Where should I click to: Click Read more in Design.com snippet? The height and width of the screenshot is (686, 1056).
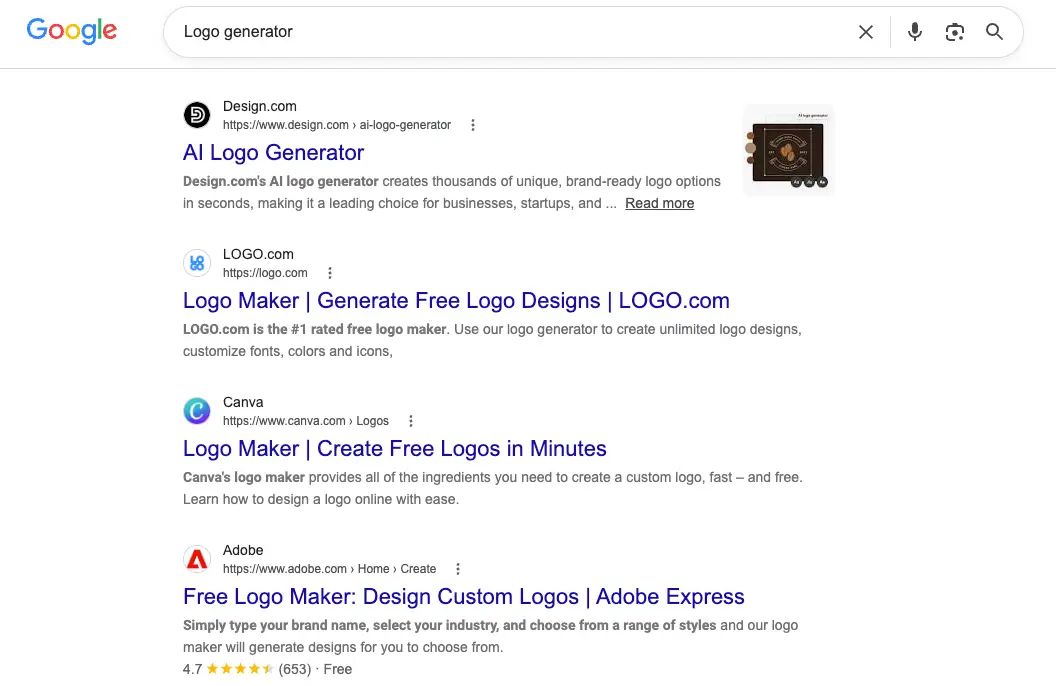(x=659, y=203)
